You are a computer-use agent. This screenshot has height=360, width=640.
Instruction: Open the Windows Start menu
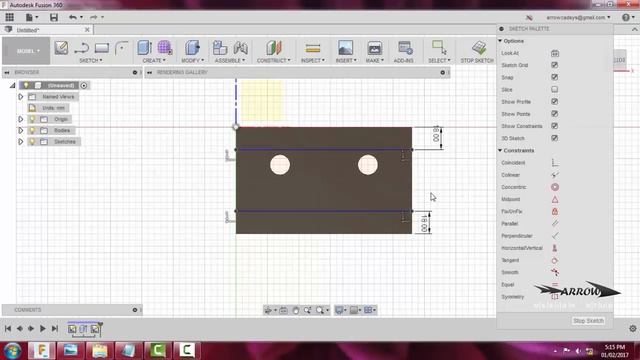[x=12, y=351]
